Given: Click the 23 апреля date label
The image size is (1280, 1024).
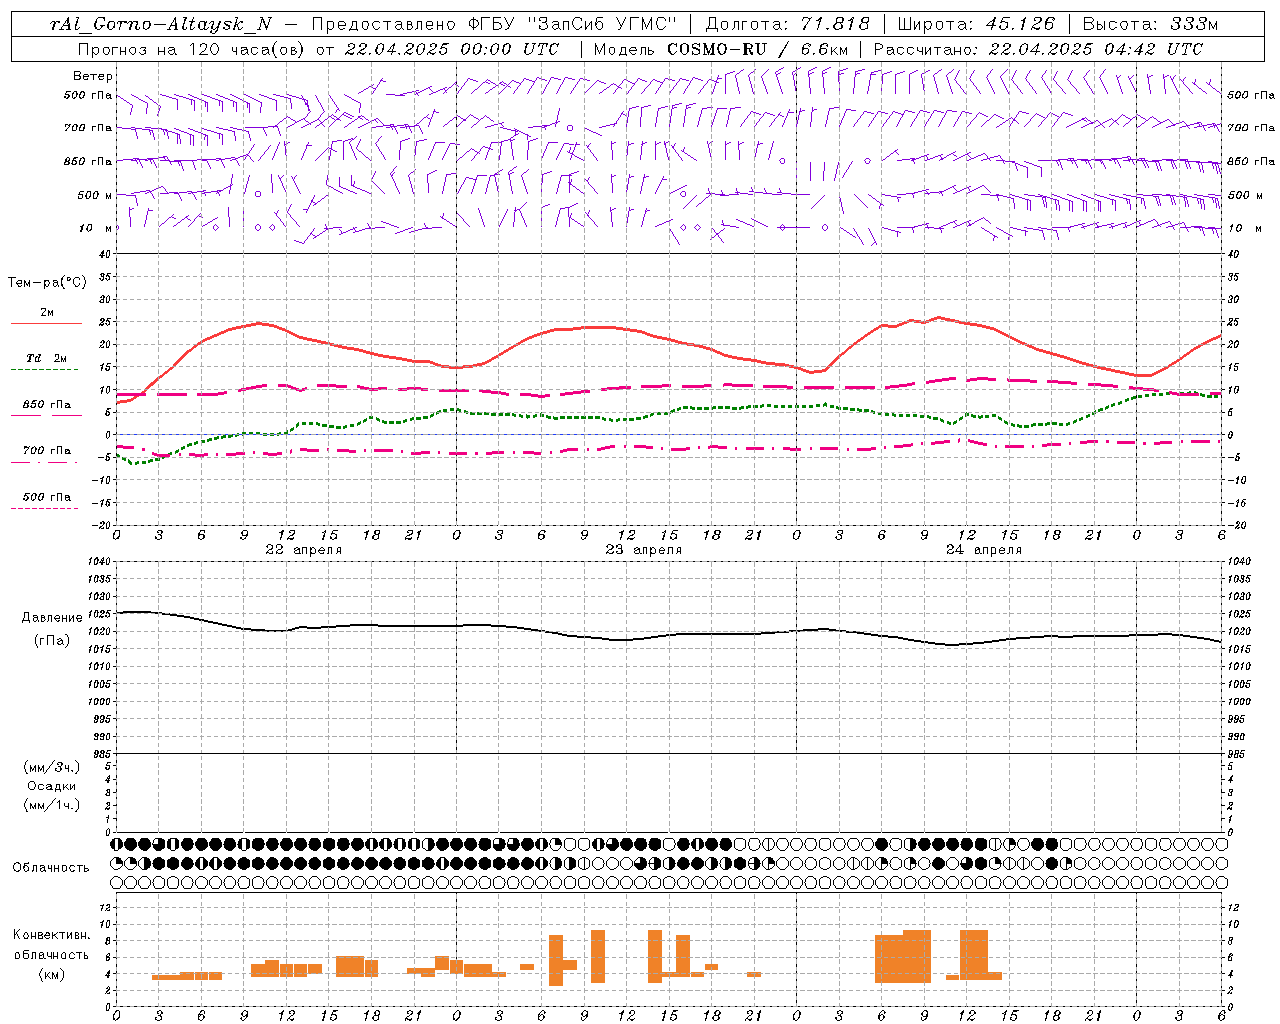Looking at the screenshot, I should coord(643,549).
